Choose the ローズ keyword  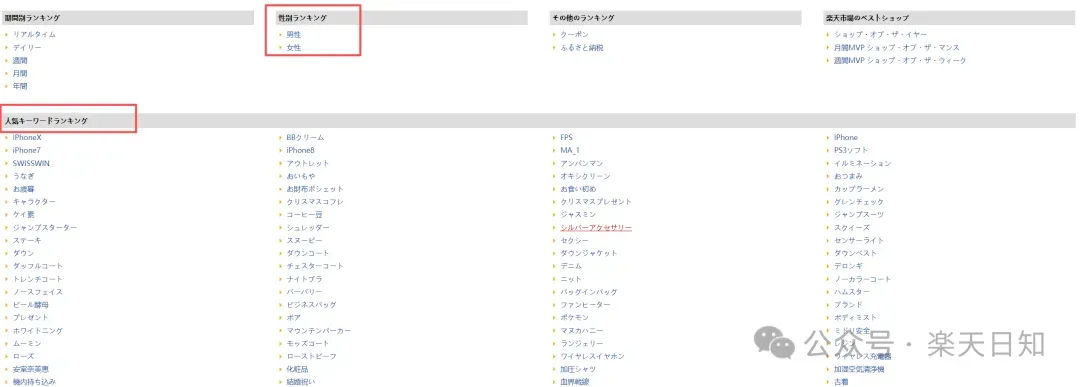23,356
